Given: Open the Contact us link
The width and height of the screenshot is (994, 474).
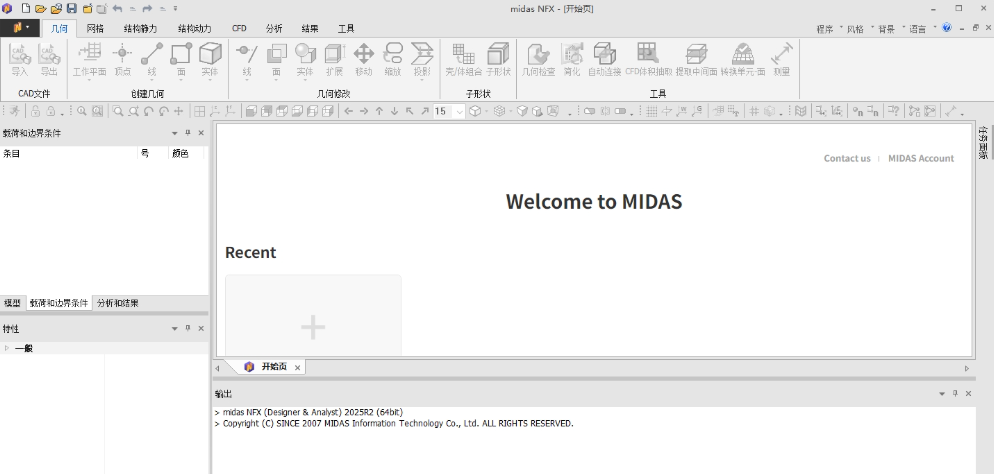Looking at the screenshot, I should (x=847, y=158).
